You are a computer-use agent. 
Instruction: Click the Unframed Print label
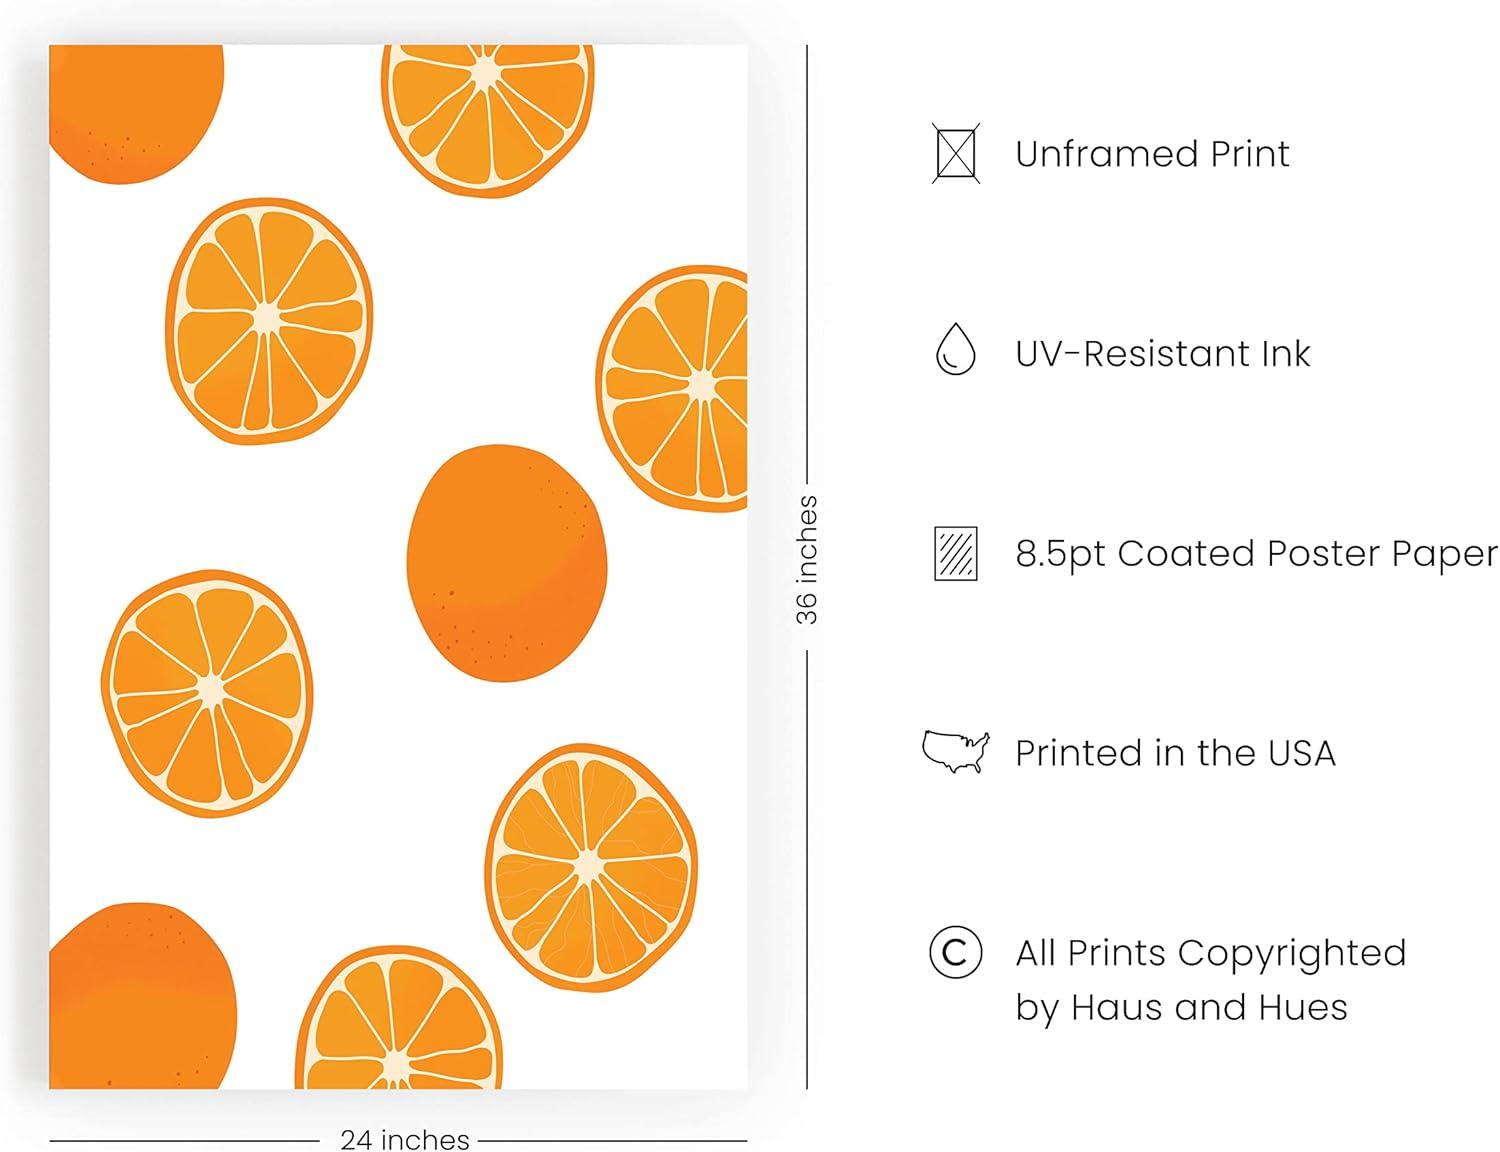pos(1152,154)
